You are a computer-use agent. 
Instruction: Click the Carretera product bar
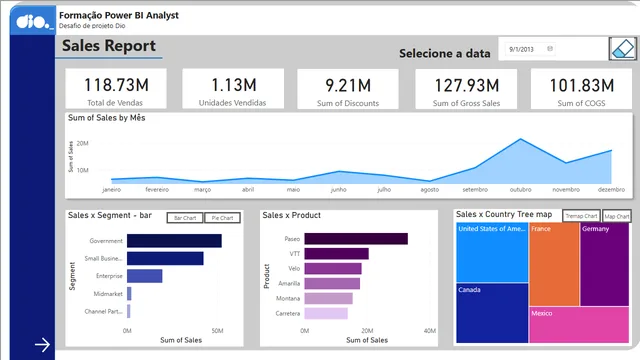pos(326,313)
